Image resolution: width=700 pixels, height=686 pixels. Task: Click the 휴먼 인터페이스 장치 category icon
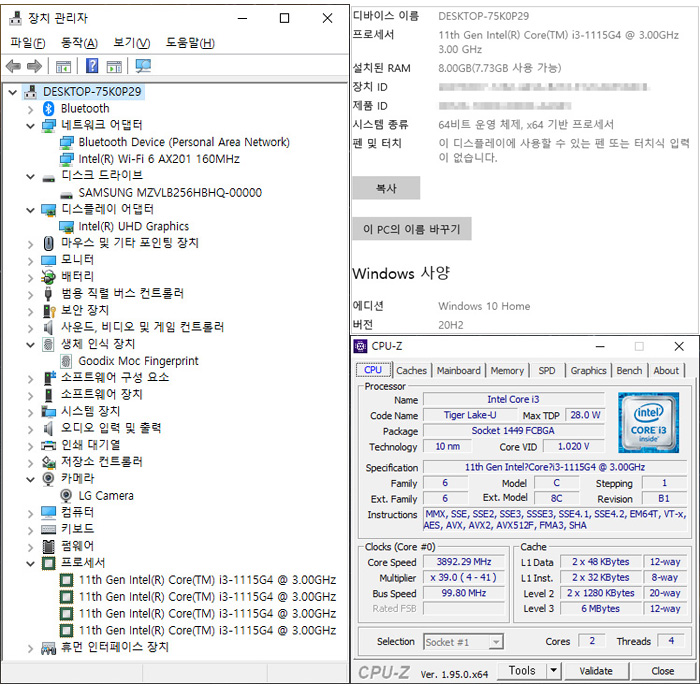[48, 648]
